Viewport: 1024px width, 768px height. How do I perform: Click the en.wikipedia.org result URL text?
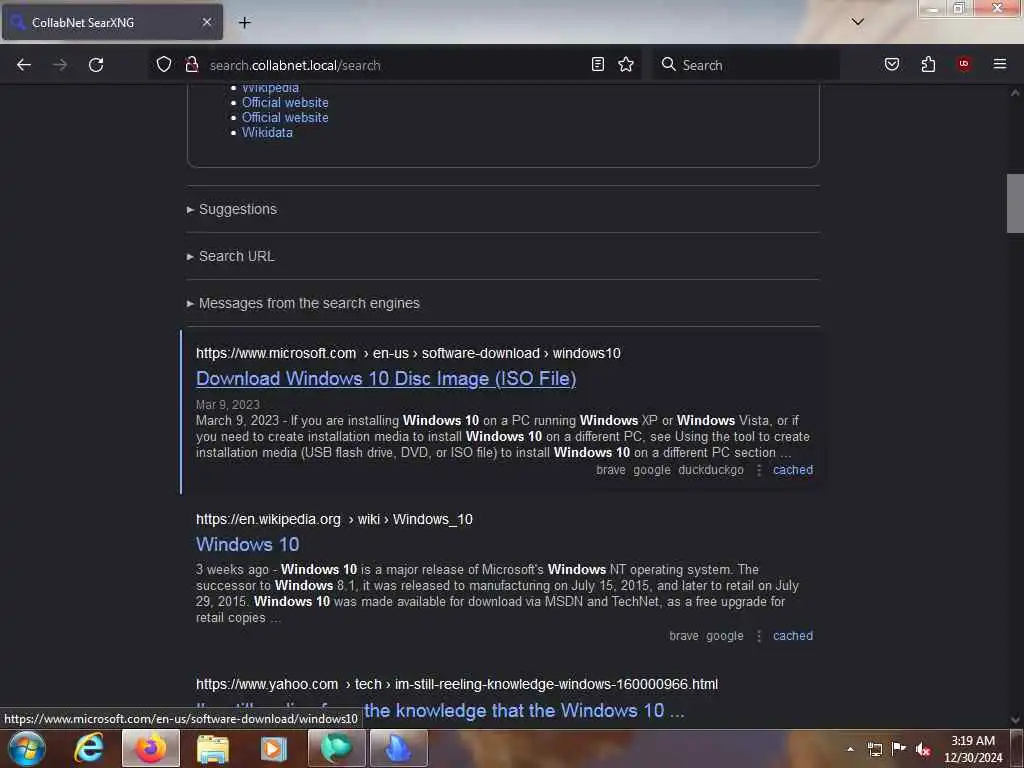pos(334,519)
